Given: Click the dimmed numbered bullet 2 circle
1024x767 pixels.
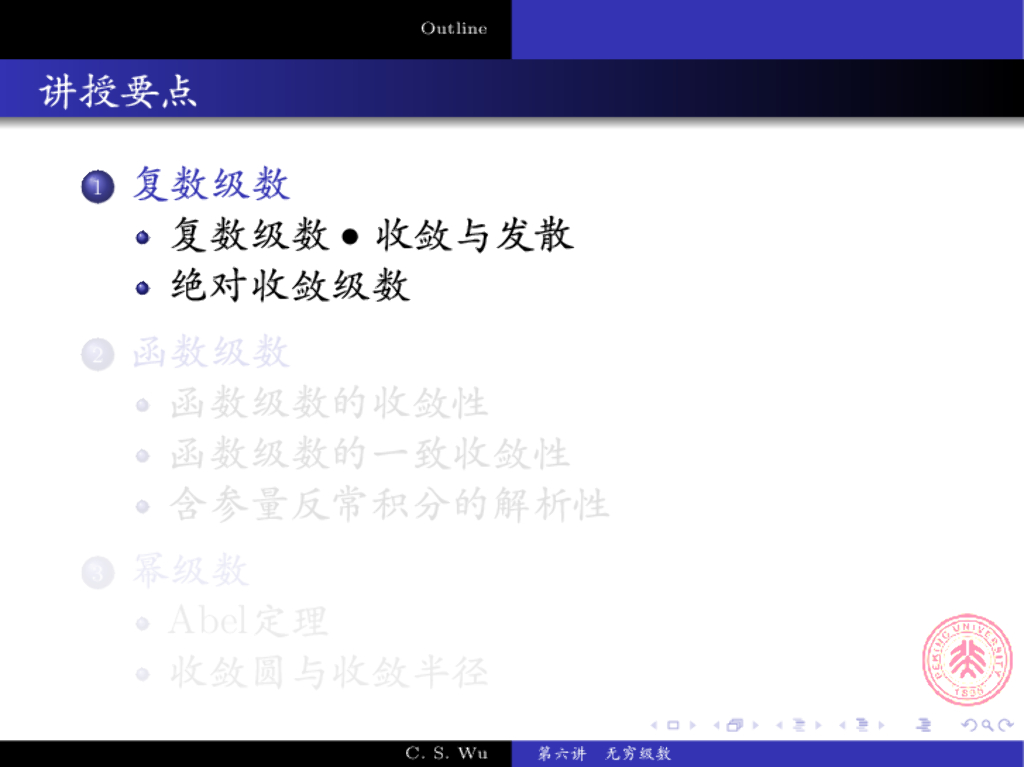Looking at the screenshot, I should [98, 355].
